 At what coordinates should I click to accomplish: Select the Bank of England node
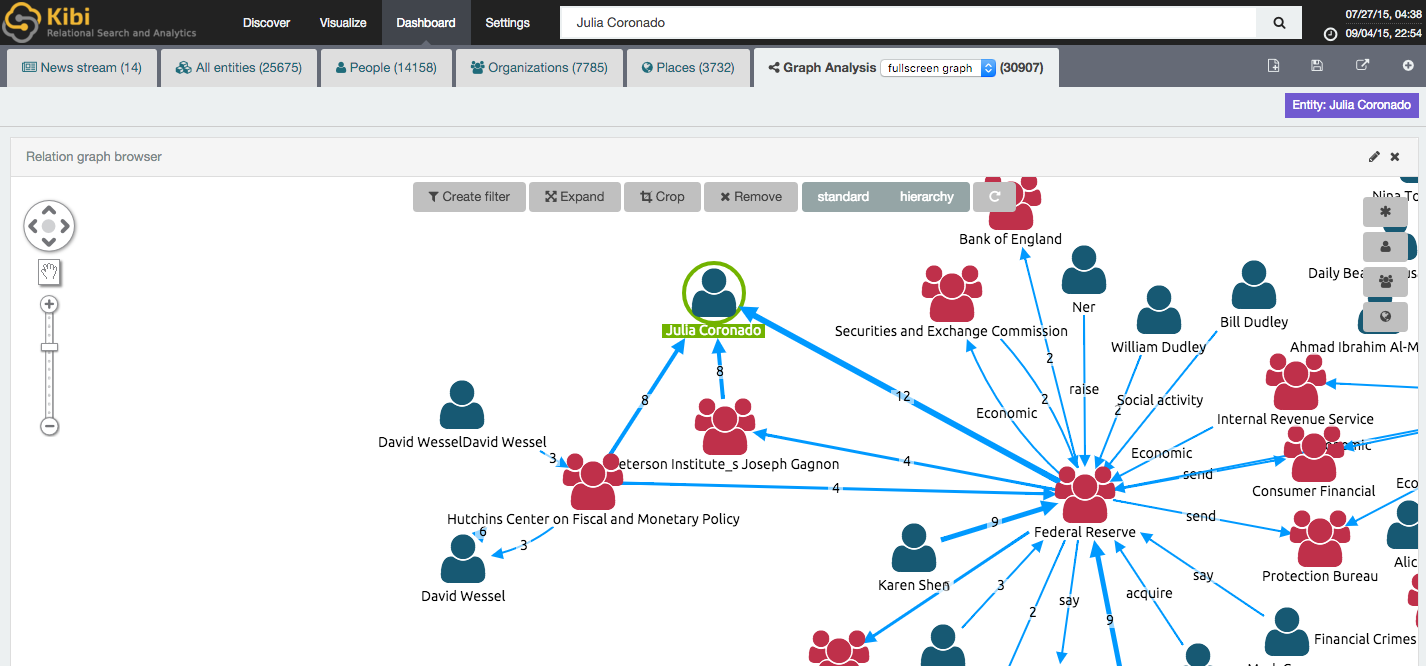click(1013, 205)
